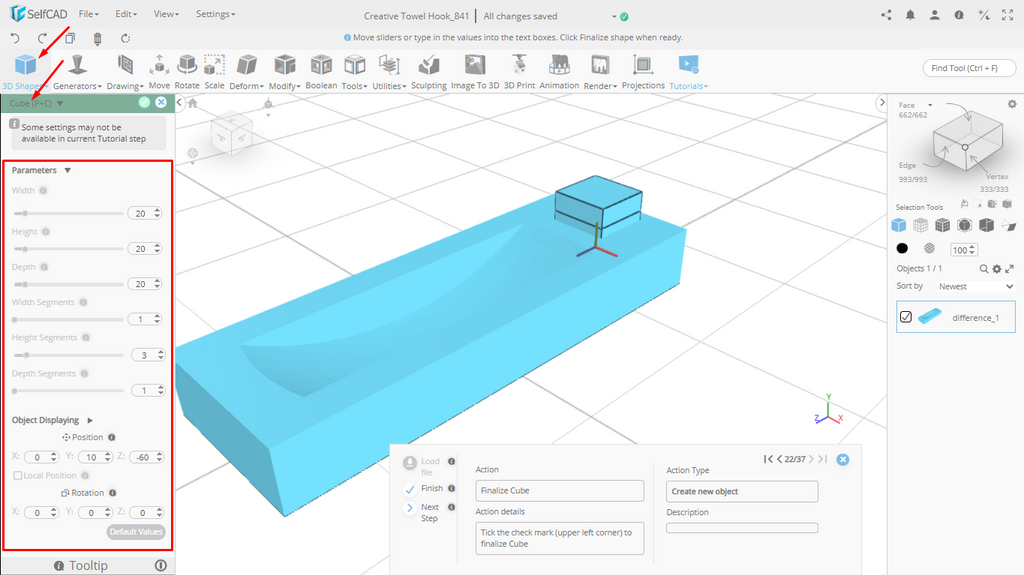
Task: Toggle fullscreen mode icon
Action: 1008,15
